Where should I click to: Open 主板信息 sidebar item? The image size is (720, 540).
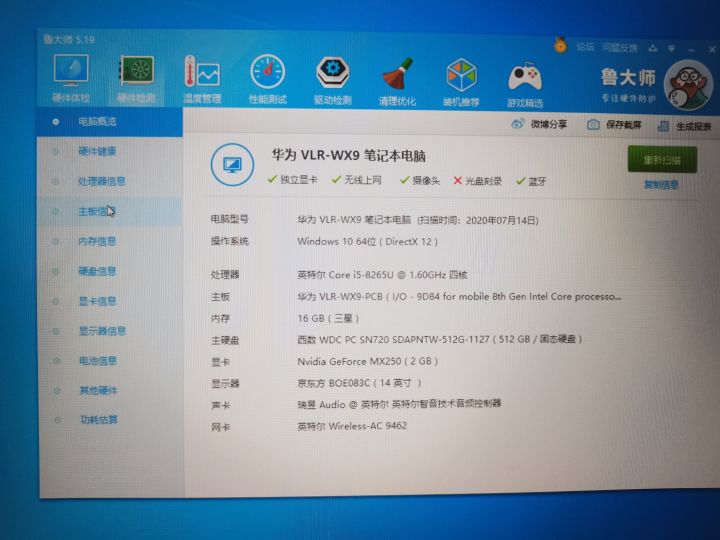96,211
